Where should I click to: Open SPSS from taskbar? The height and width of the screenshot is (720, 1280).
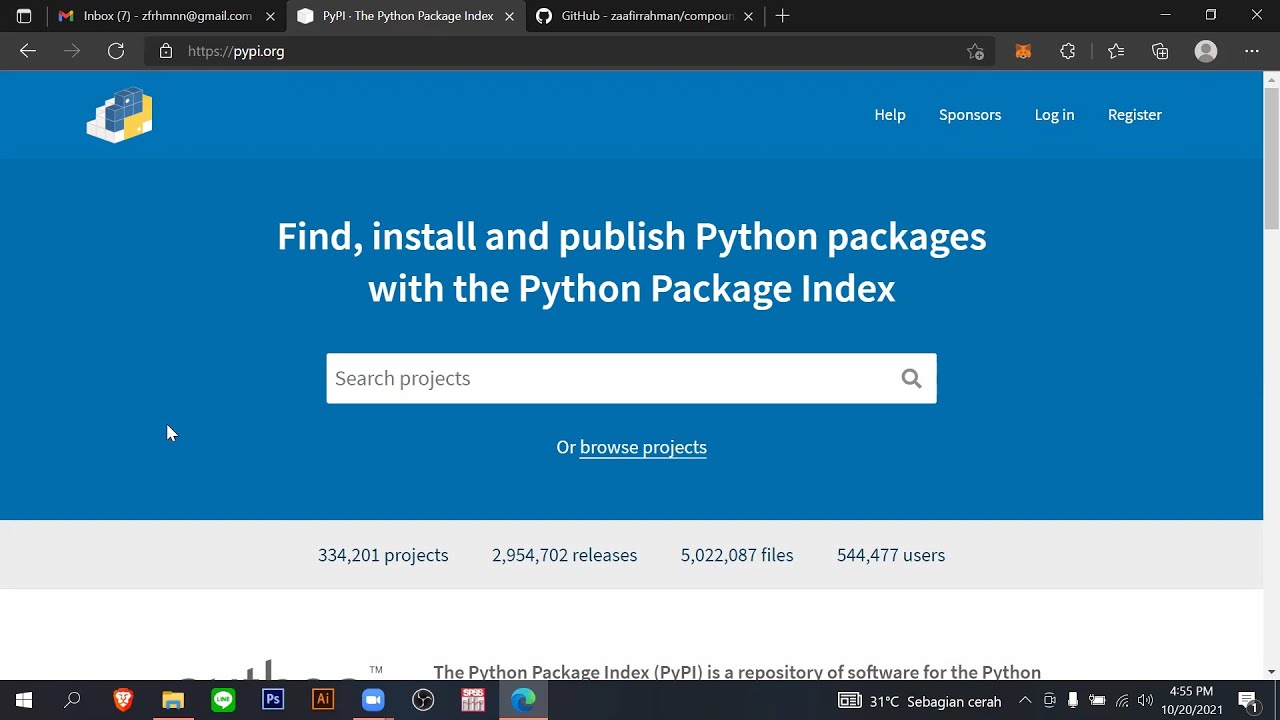click(473, 700)
